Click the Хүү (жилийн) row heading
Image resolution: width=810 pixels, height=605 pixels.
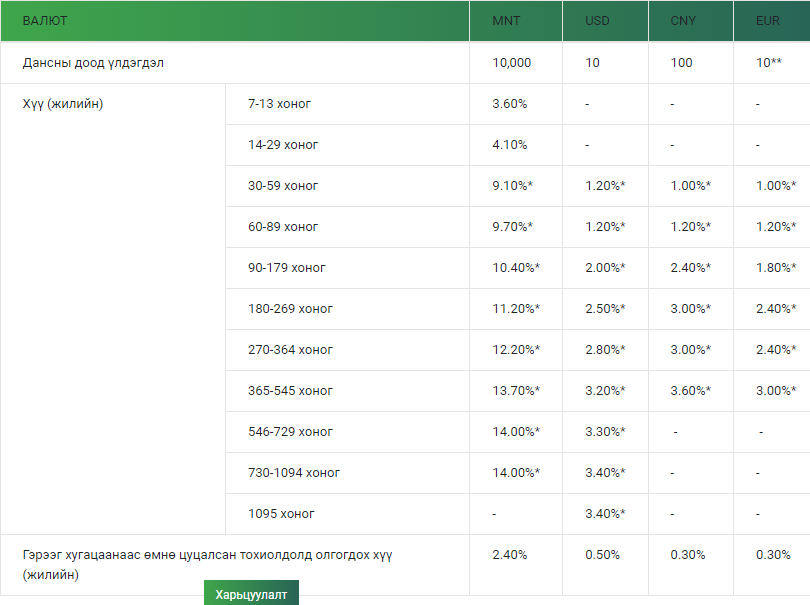click(63, 104)
